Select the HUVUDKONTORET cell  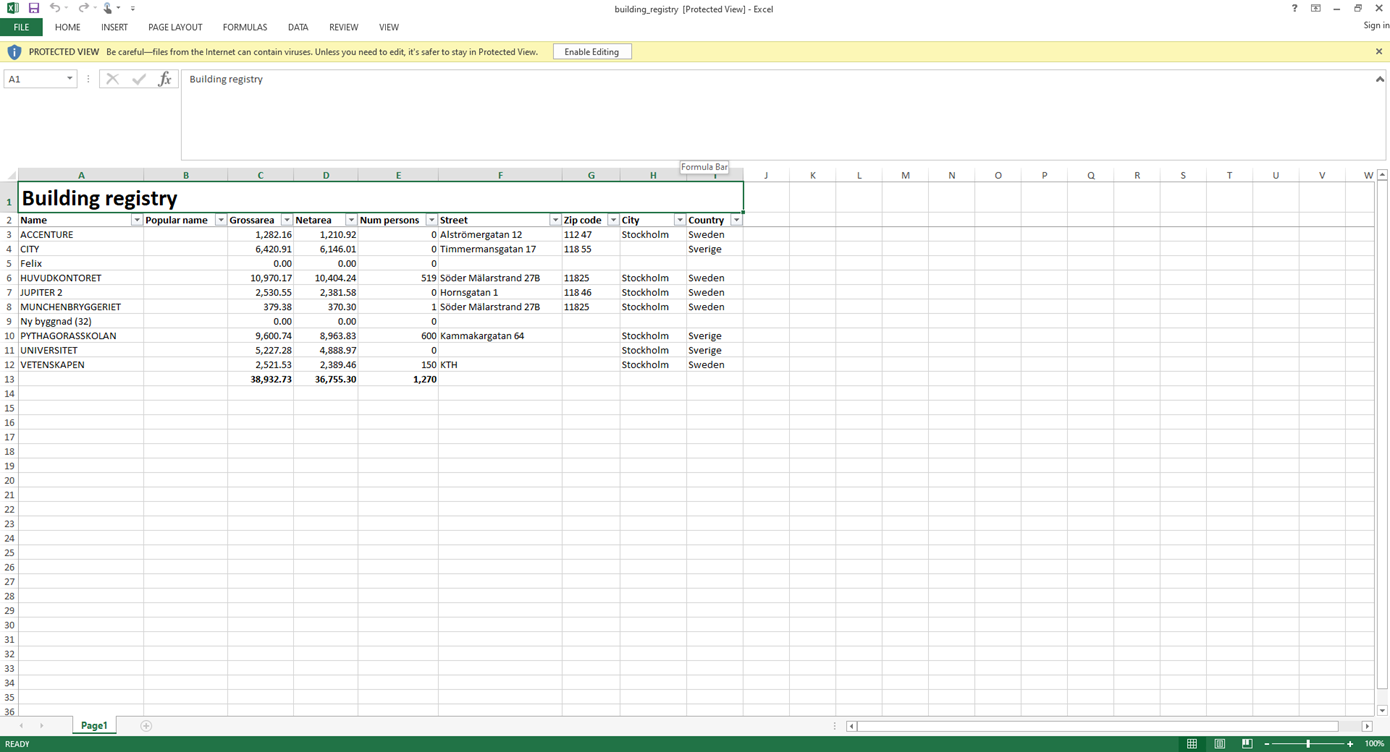pos(81,278)
